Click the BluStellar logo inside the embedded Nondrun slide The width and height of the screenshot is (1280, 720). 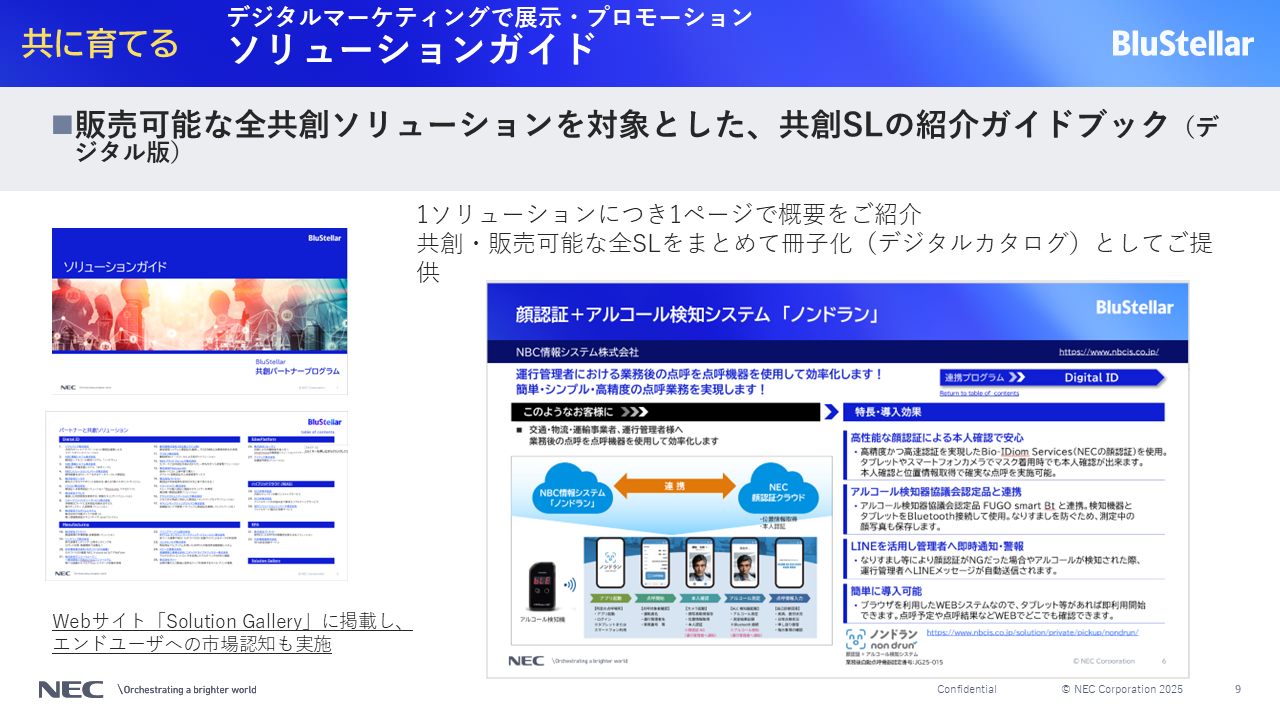pos(1134,307)
